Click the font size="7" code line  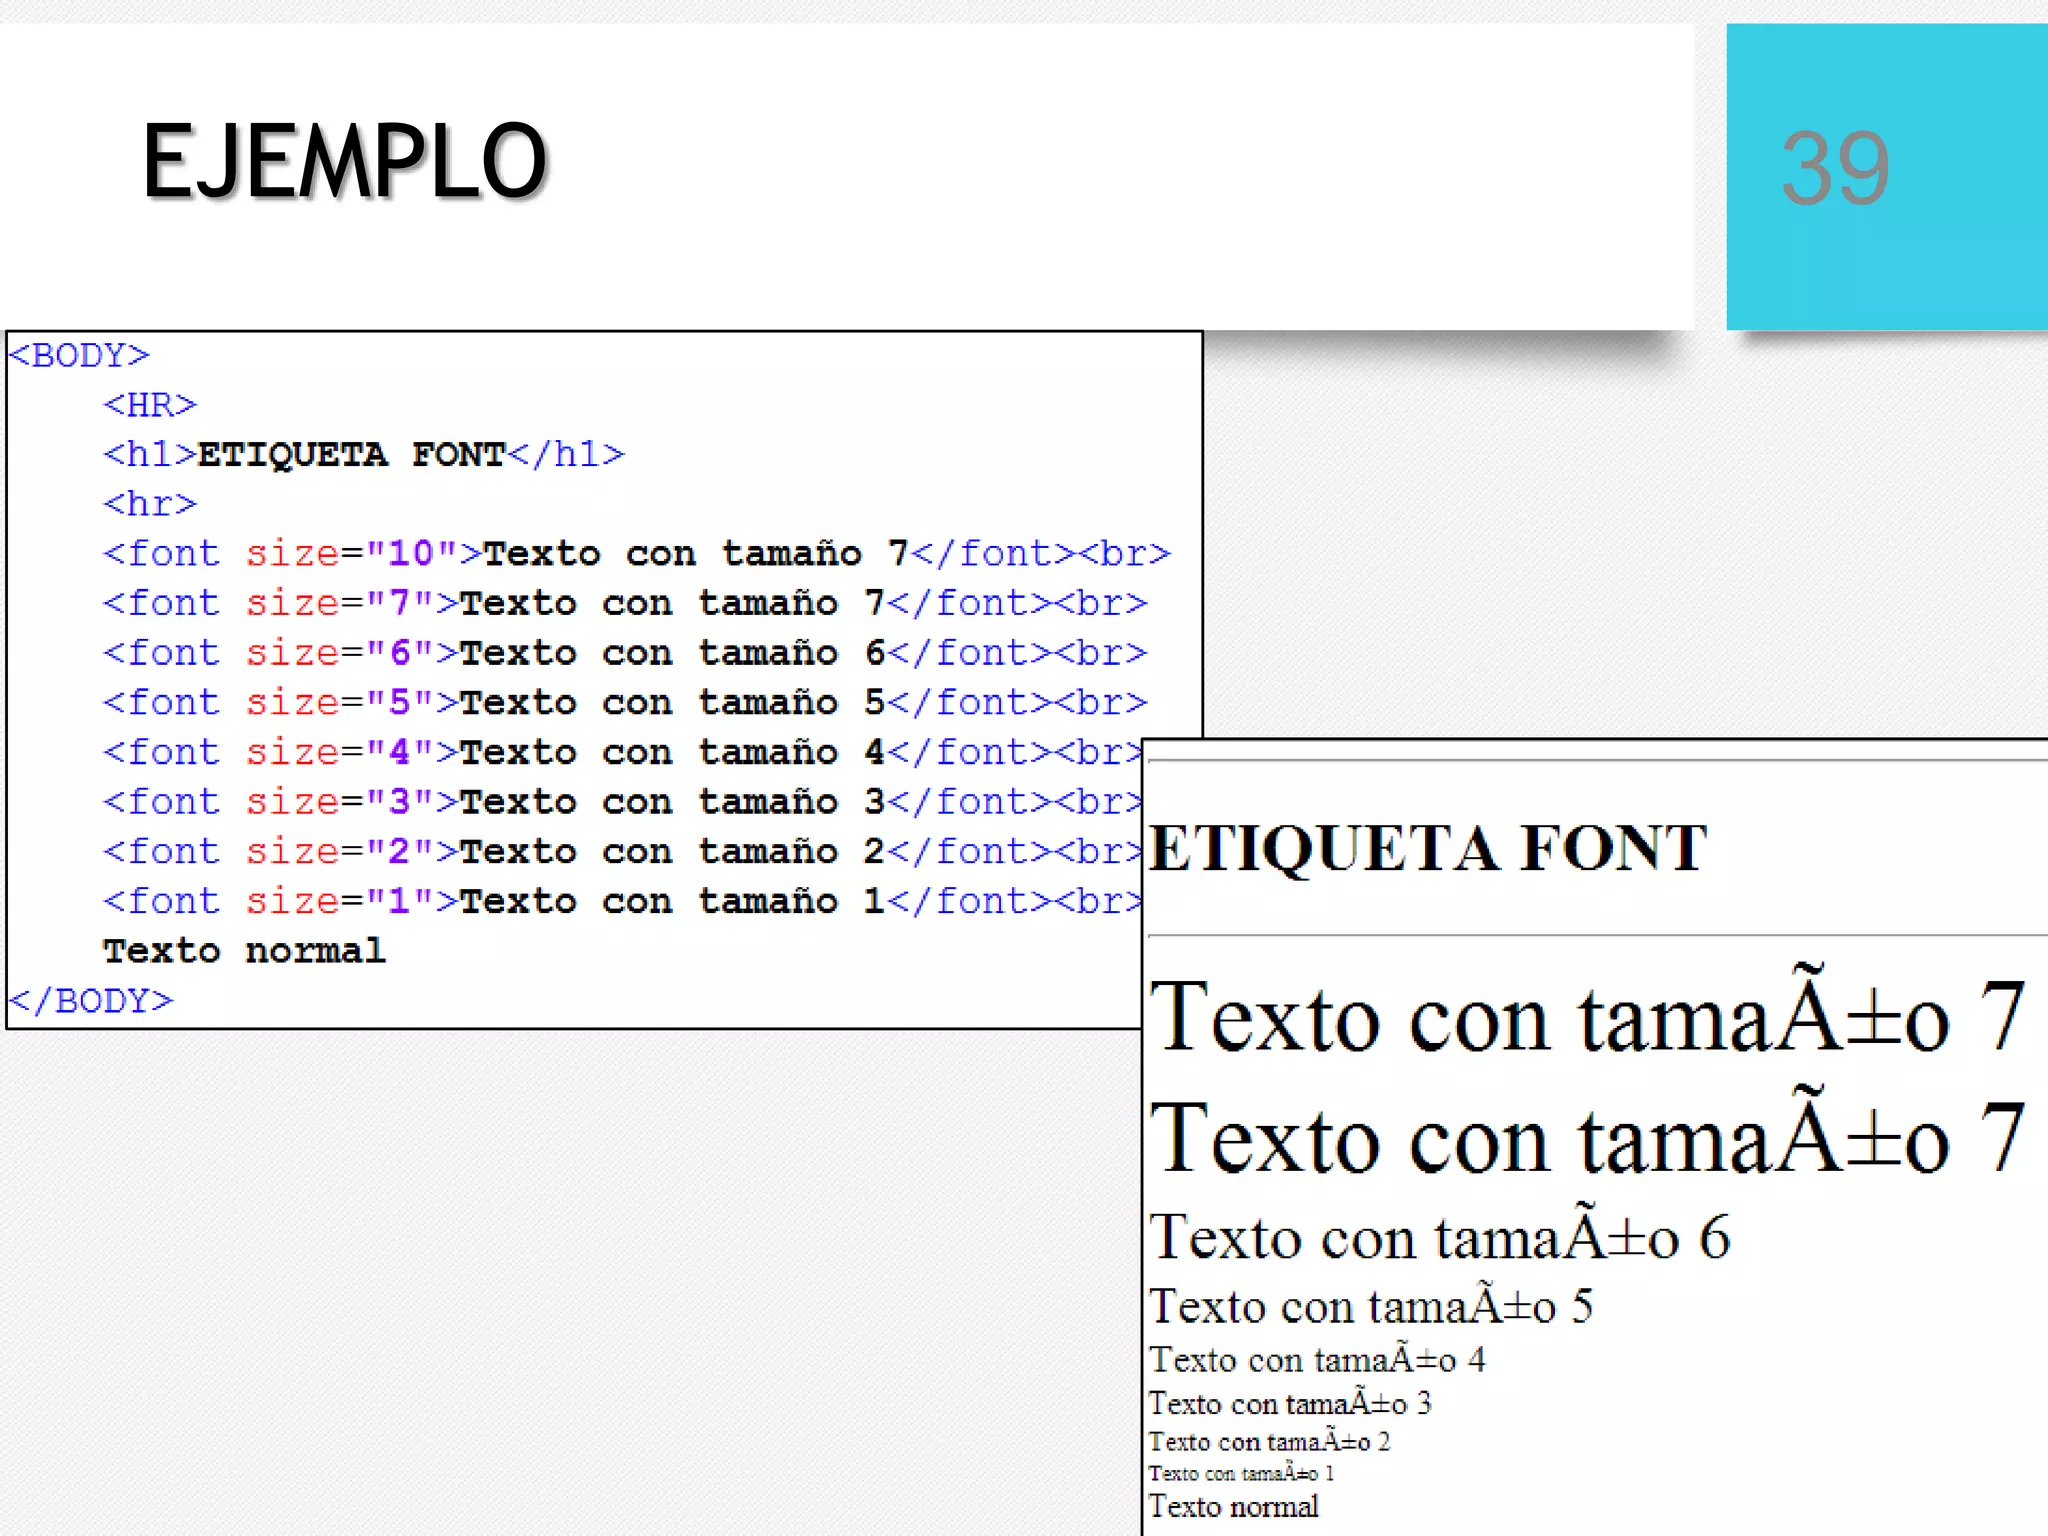[625, 603]
